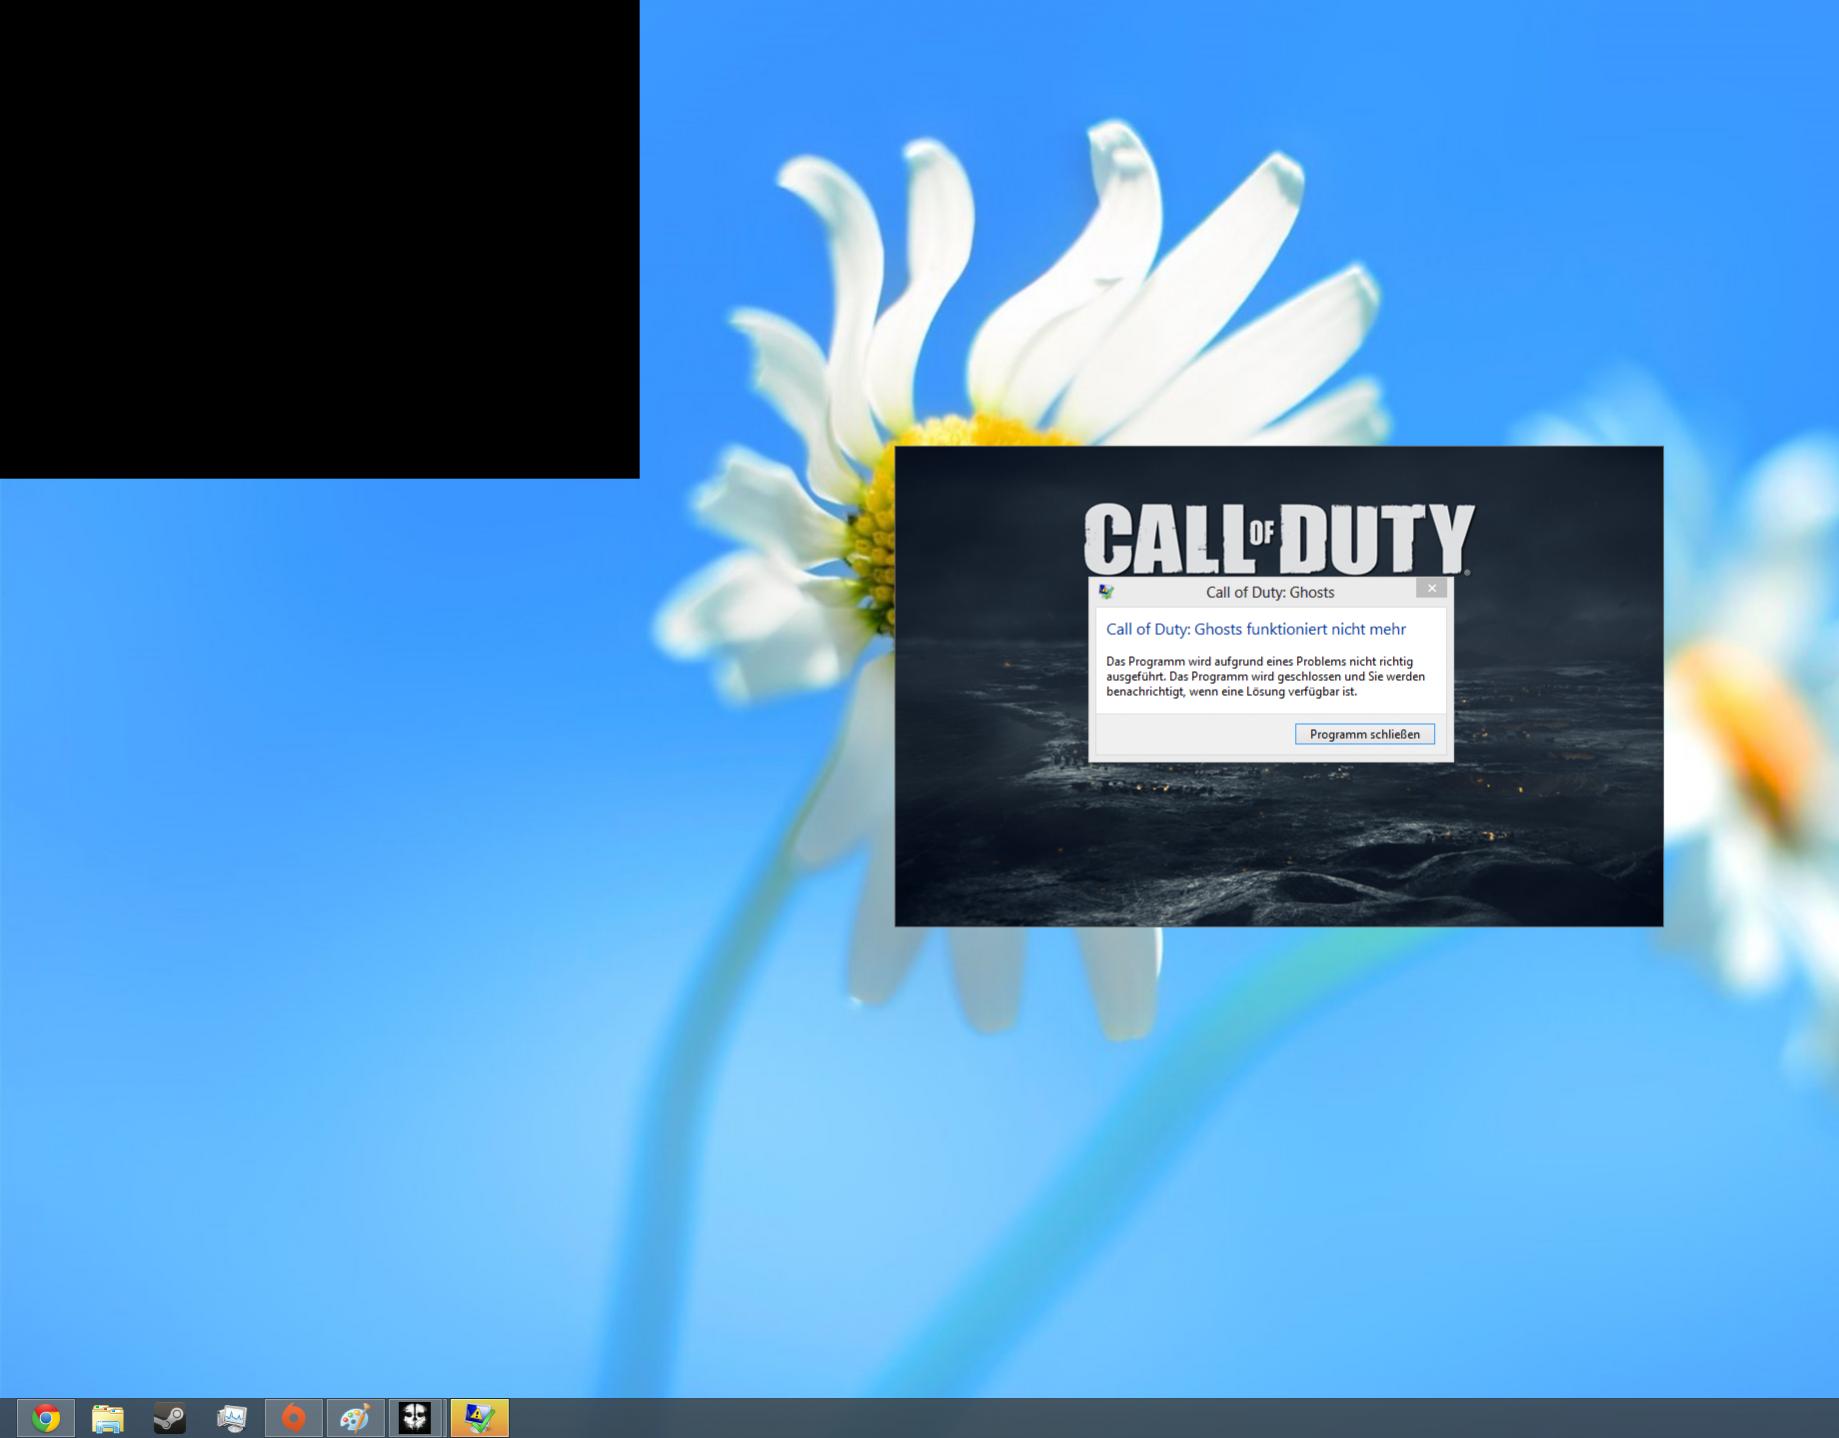Open Google Chrome from the taskbar
1839x1438 pixels.
tap(45, 1418)
